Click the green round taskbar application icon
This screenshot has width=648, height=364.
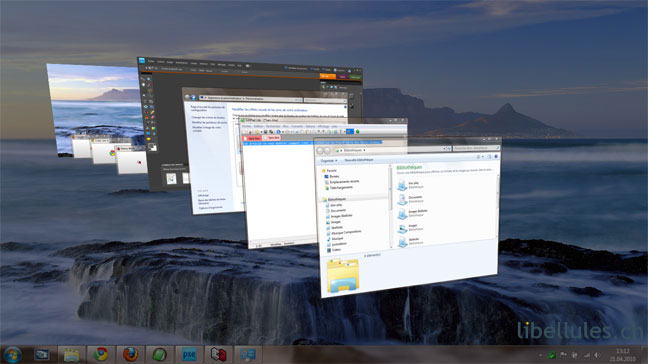[159, 354]
